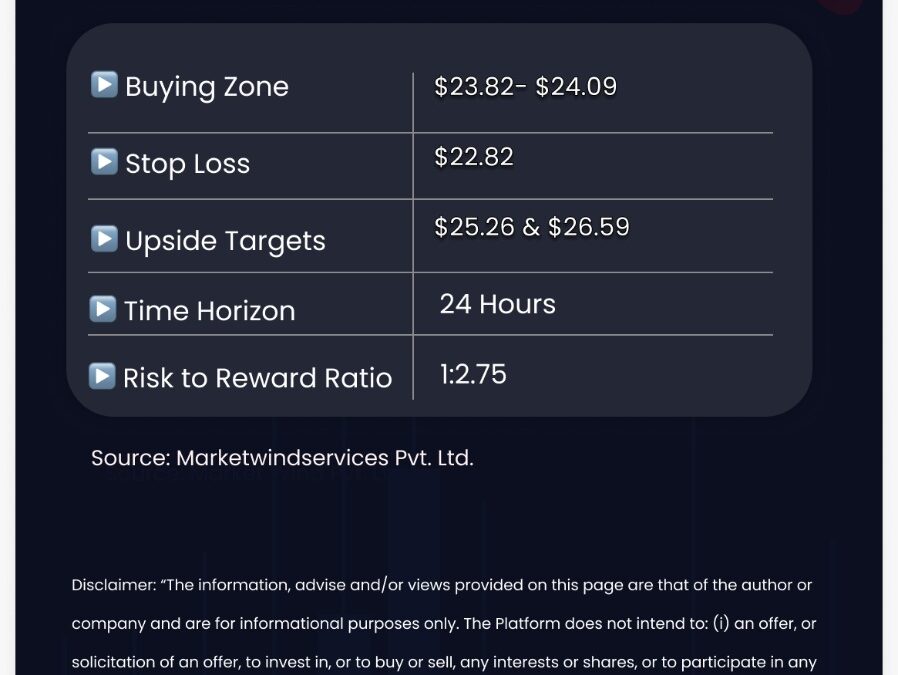Select the Buying Zone label
The height and width of the screenshot is (675, 898).
[x=207, y=87]
